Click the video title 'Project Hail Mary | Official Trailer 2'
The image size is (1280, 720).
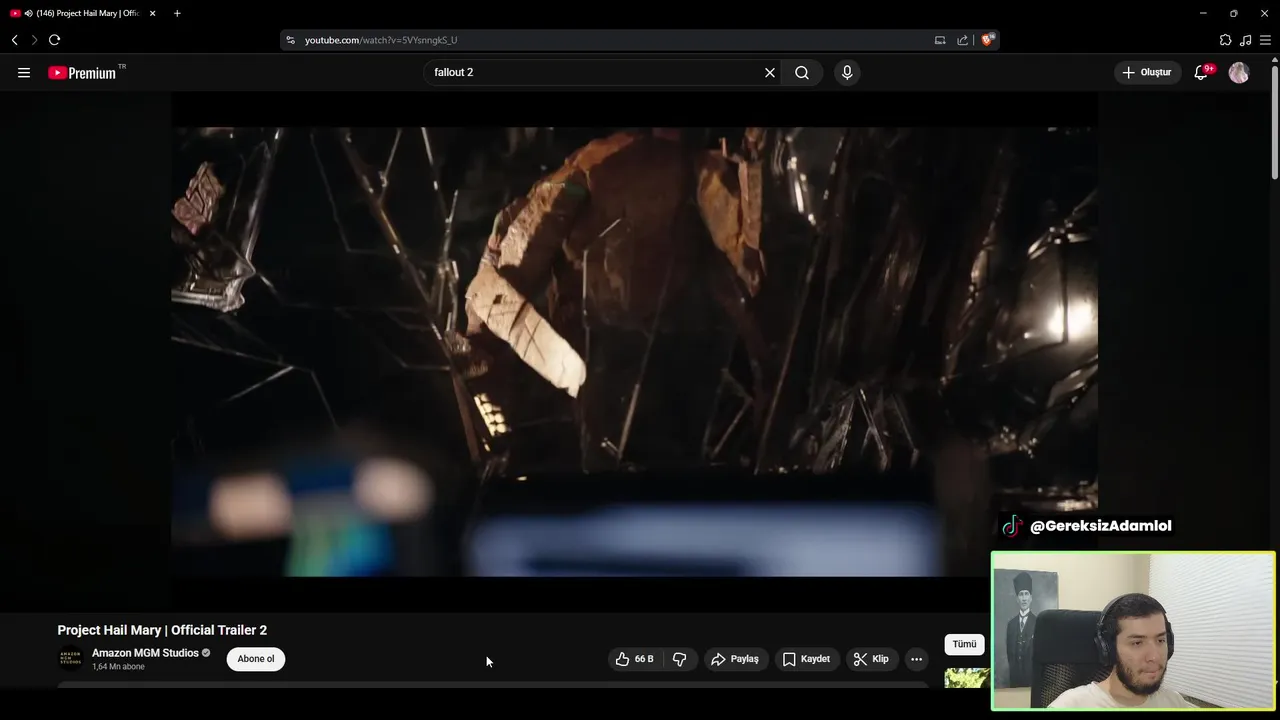pos(162,630)
